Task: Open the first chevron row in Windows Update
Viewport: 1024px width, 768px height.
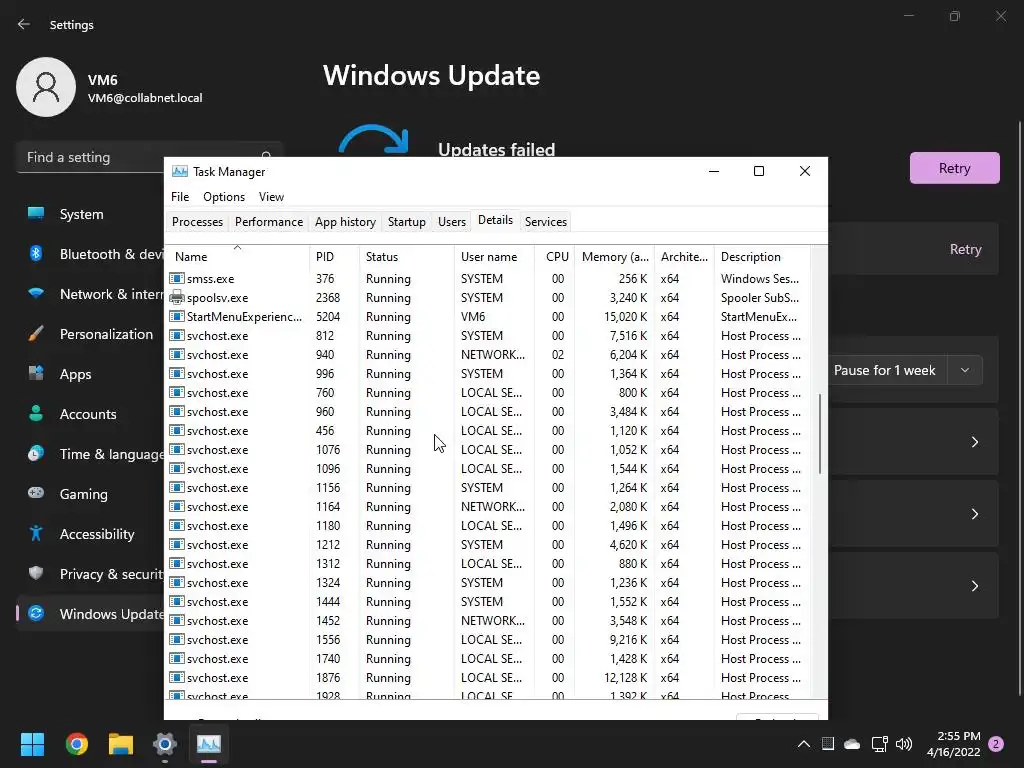Action: coord(974,441)
